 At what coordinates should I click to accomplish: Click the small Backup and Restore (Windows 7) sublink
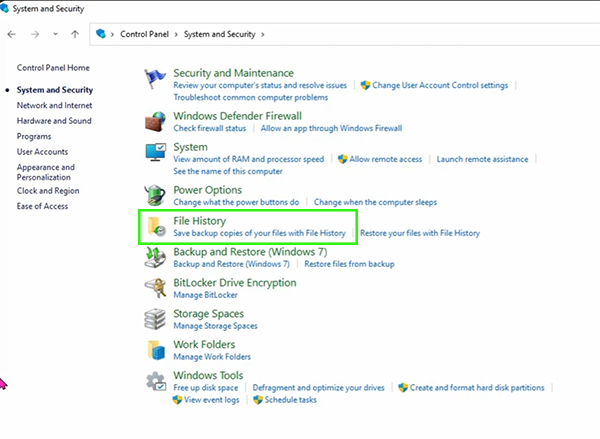pyautogui.click(x=231, y=264)
